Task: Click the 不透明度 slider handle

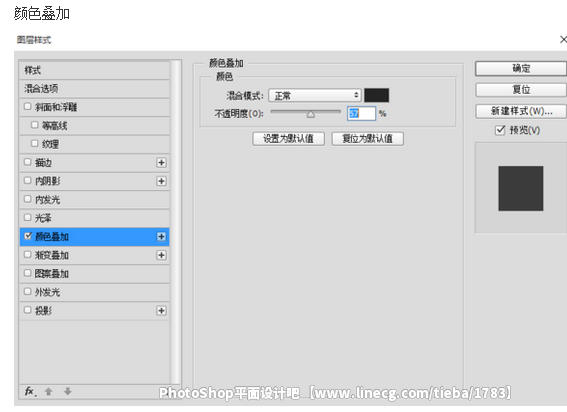Action: tap(310, 115)
